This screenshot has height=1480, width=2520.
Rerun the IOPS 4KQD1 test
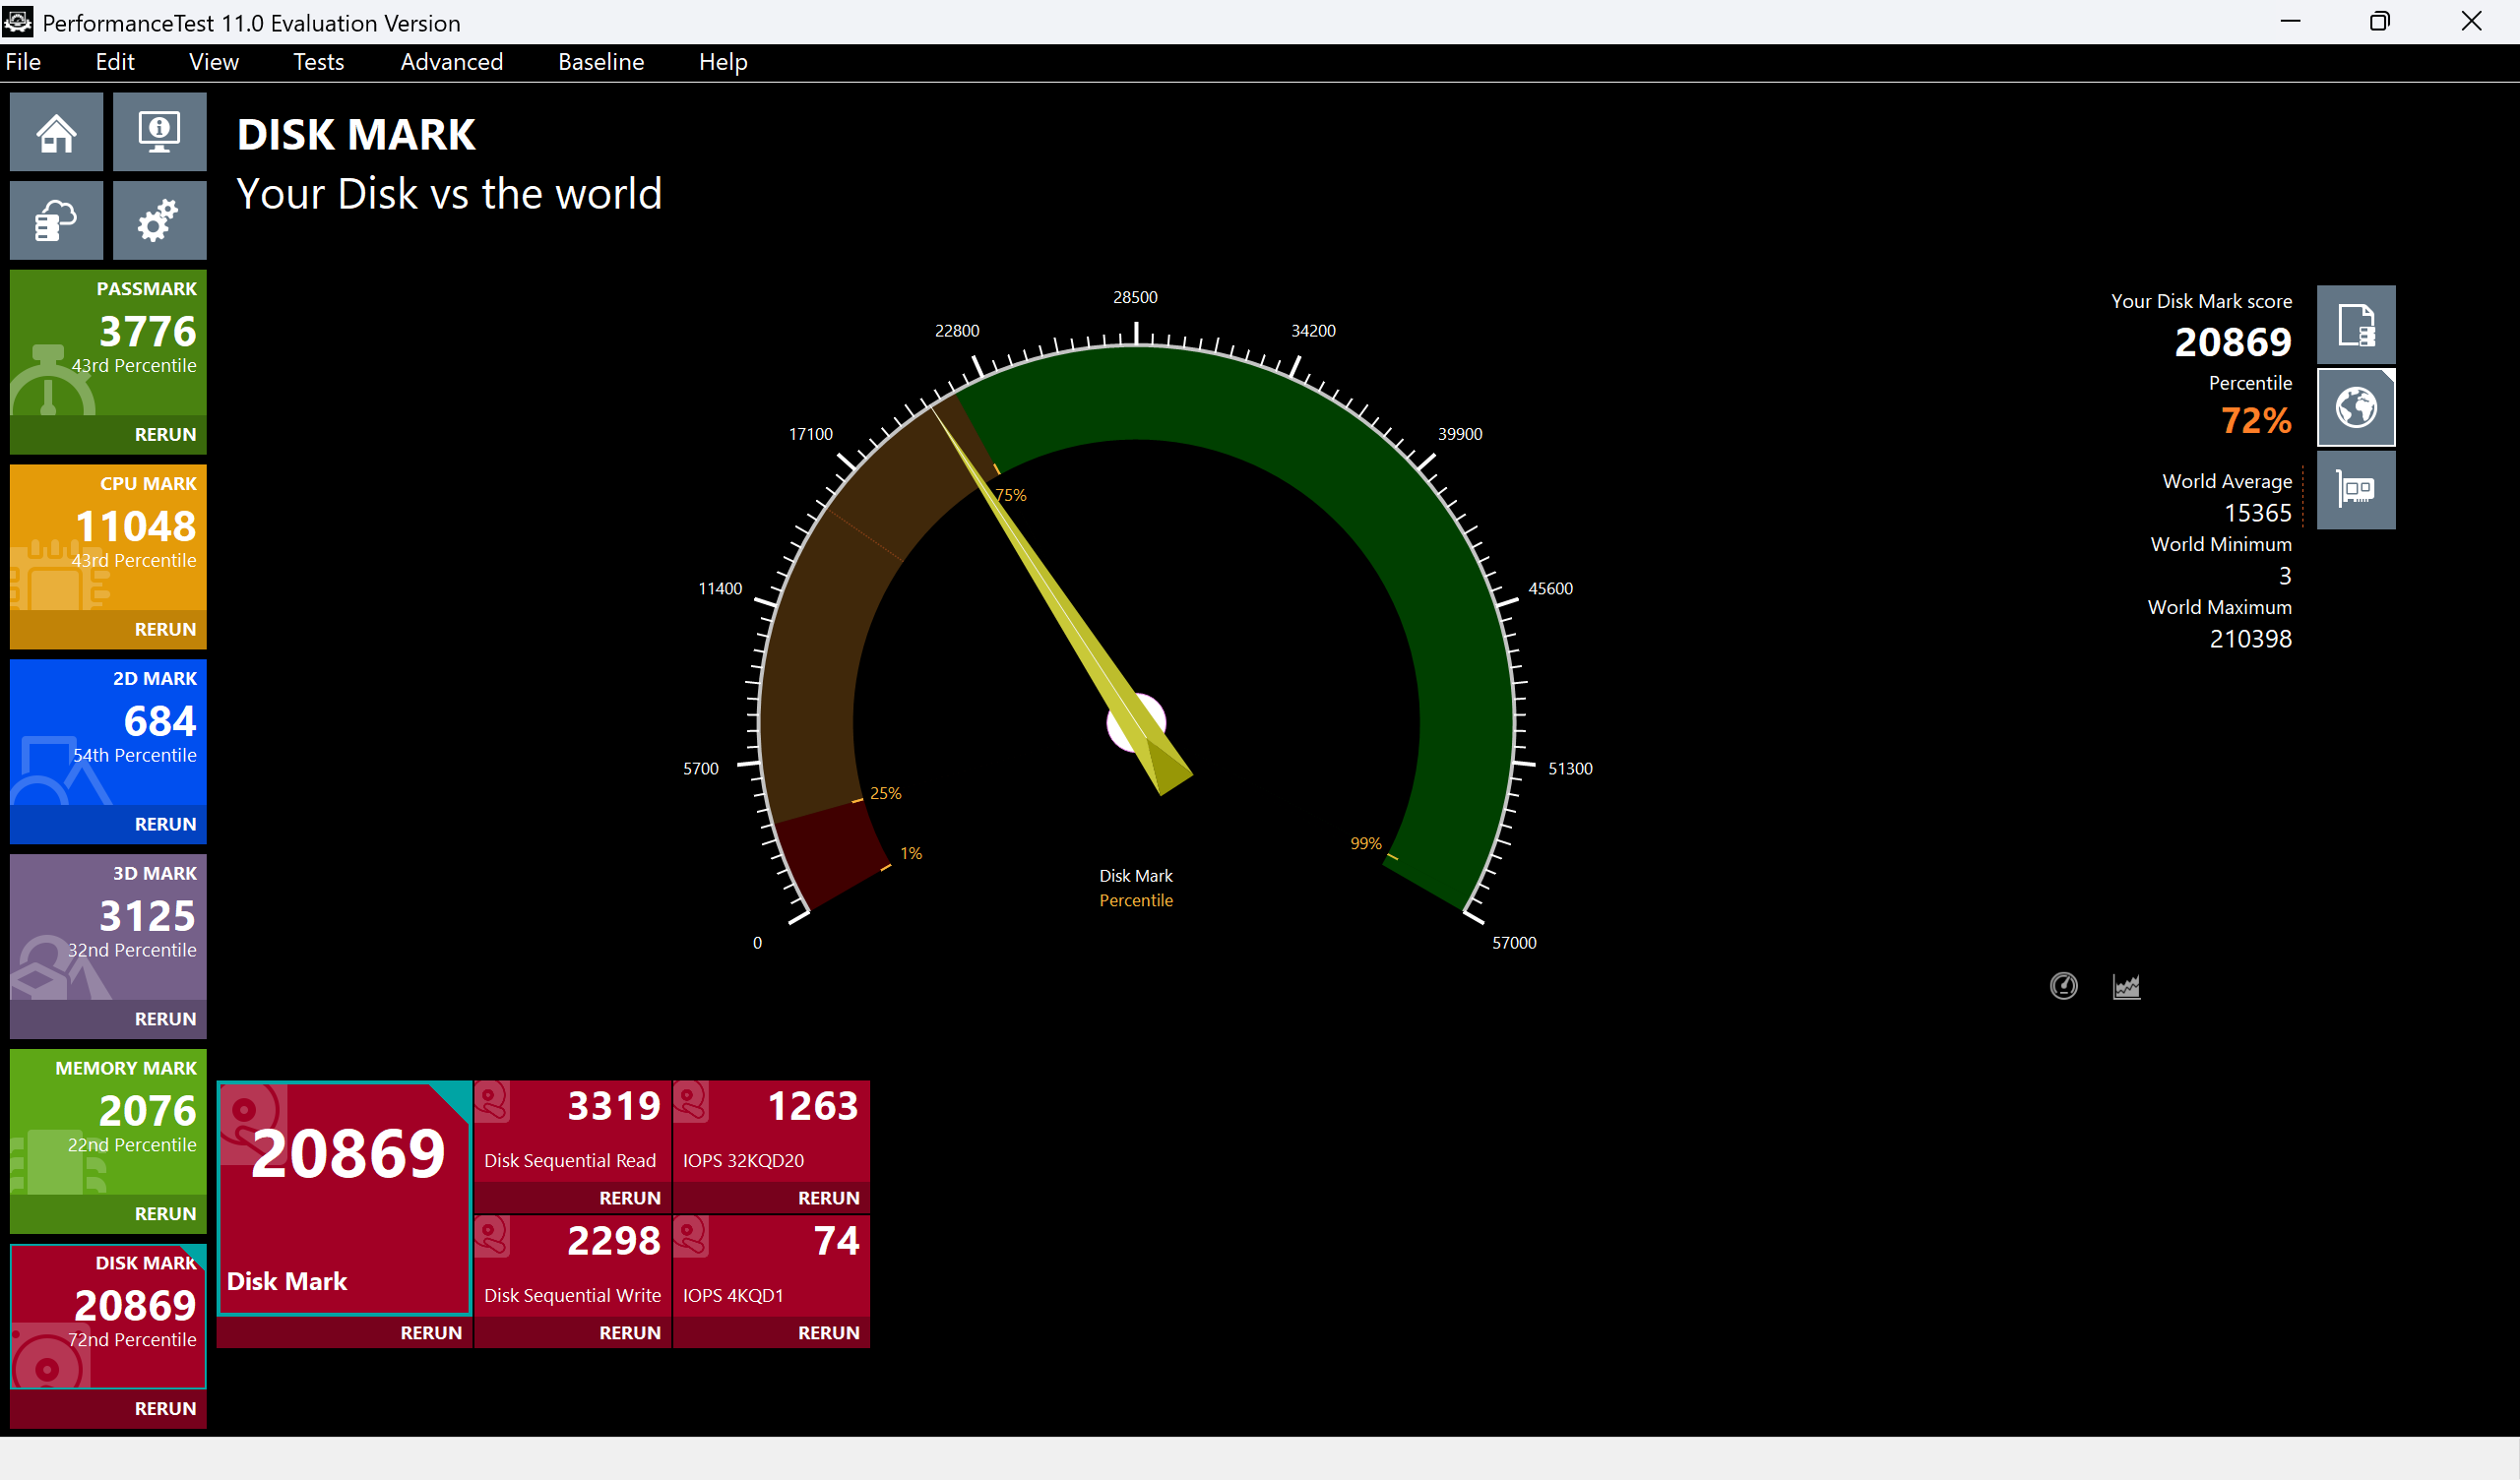828,1332
